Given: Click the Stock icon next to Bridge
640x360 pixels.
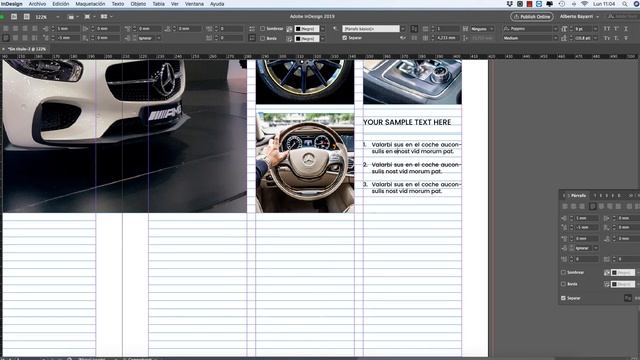Looking at the screenshot, I should [x=27, y=17].
